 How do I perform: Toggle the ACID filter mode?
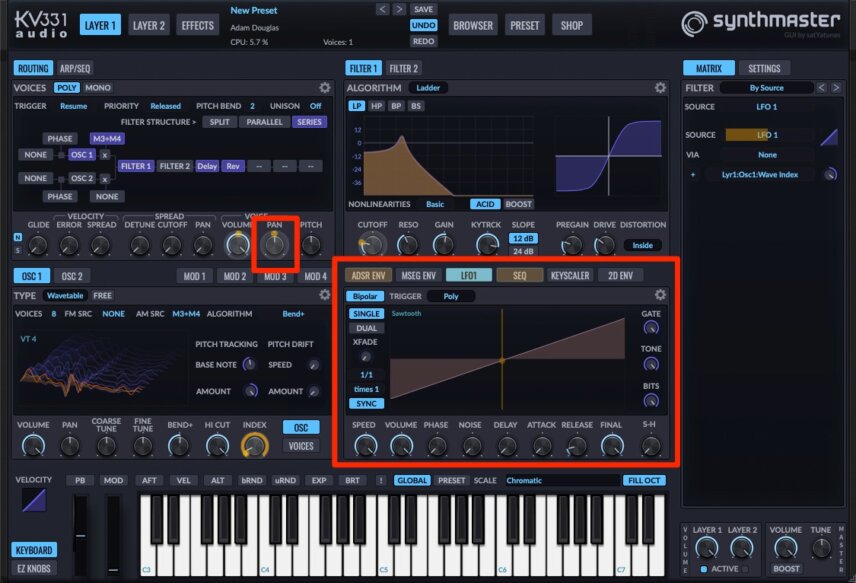485,204
